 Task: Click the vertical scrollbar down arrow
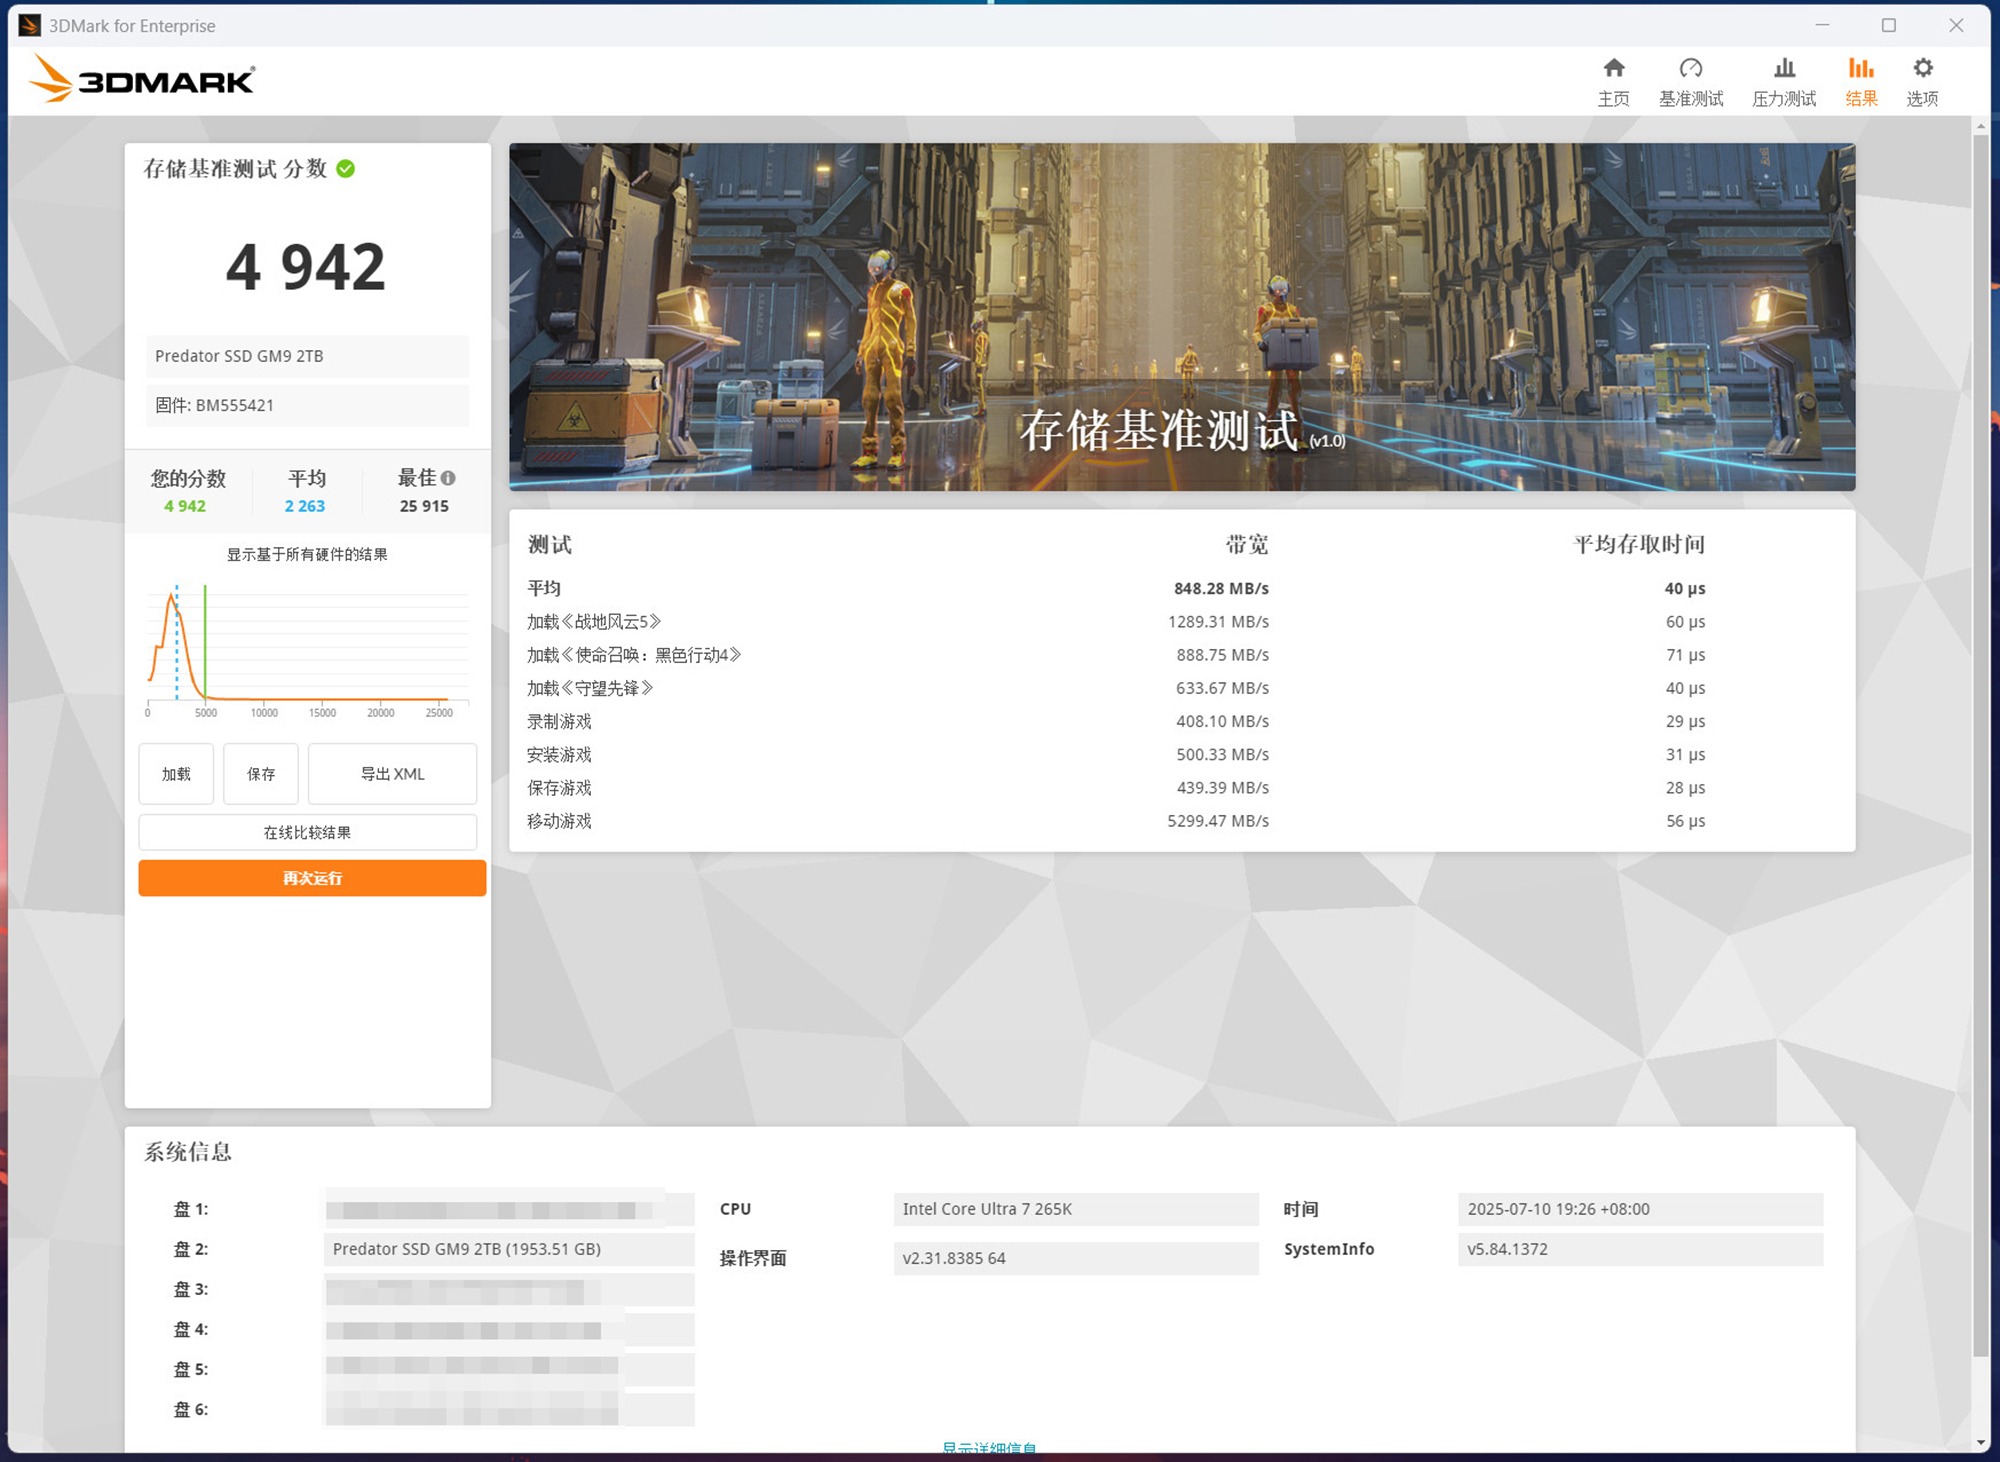point(1980,1443)
